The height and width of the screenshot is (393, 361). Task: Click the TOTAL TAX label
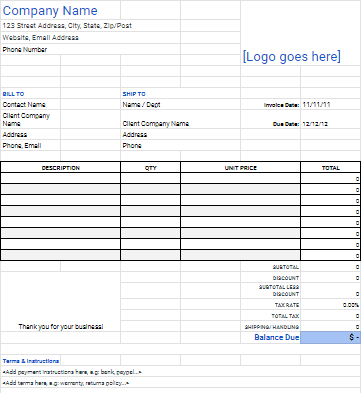285,316
